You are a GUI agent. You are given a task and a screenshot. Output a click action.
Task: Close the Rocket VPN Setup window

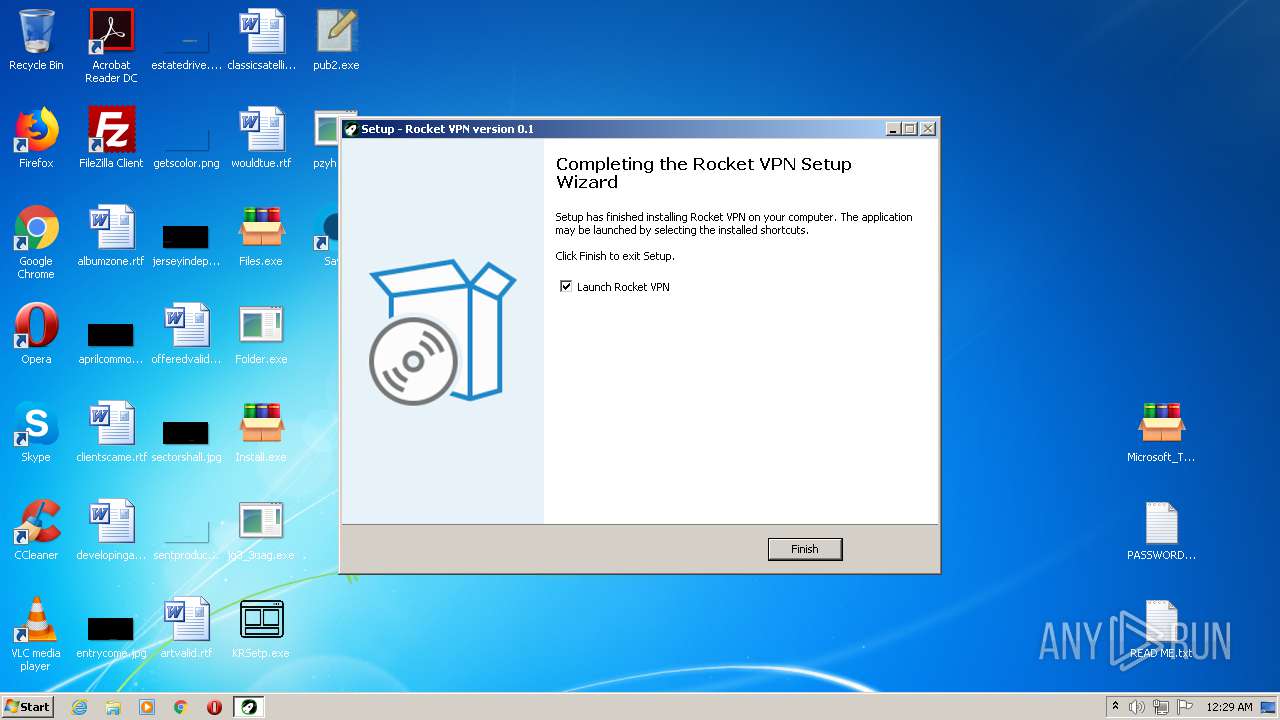[x=927, y=129]
